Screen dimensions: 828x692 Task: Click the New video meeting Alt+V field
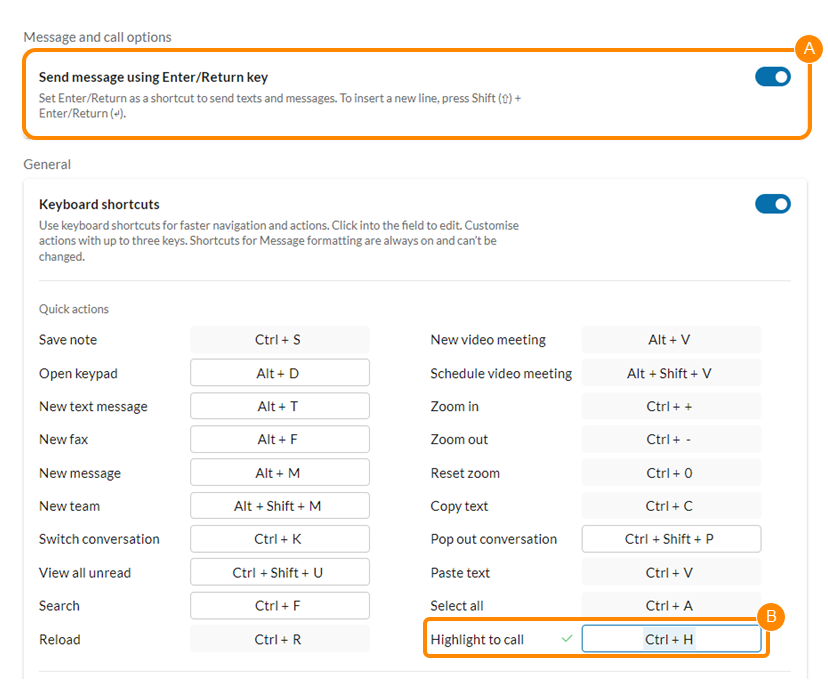[671, 339]
